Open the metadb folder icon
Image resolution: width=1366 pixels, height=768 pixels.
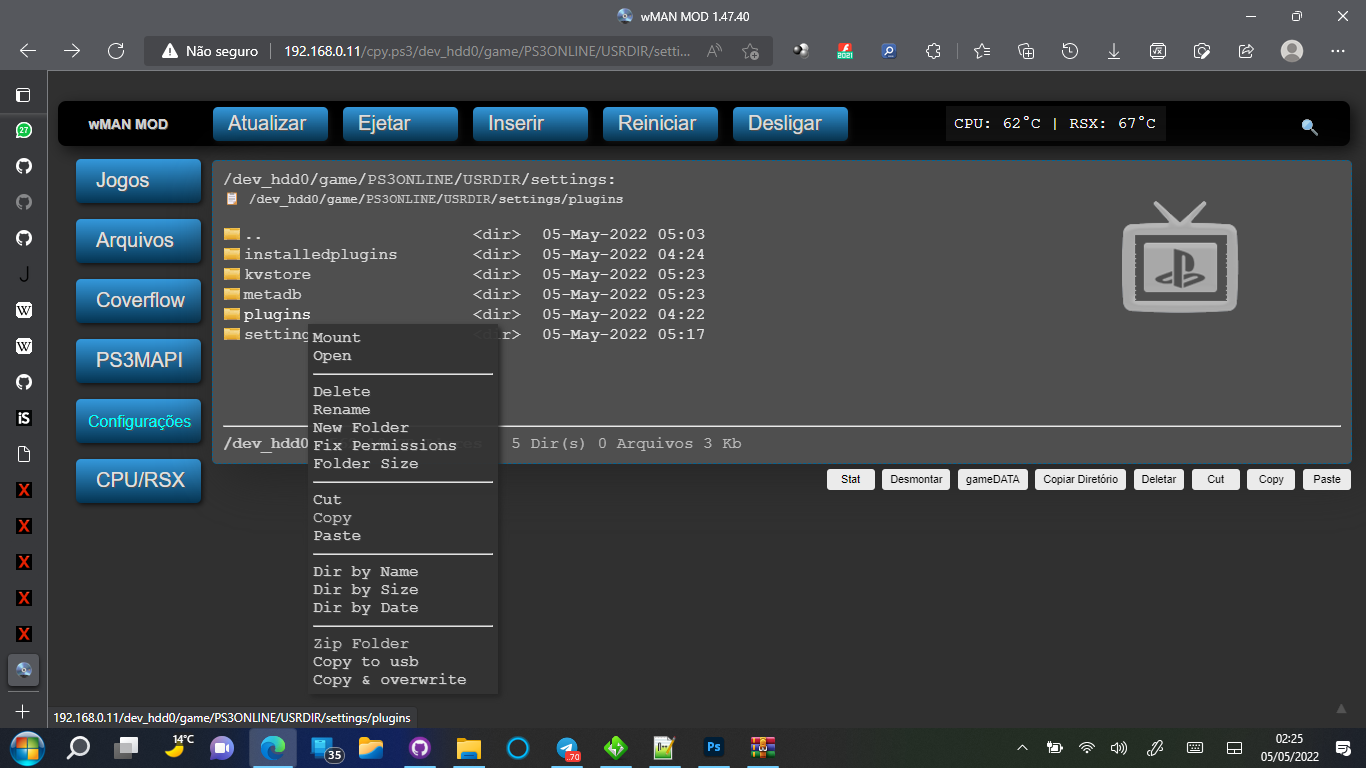point(233,294)
